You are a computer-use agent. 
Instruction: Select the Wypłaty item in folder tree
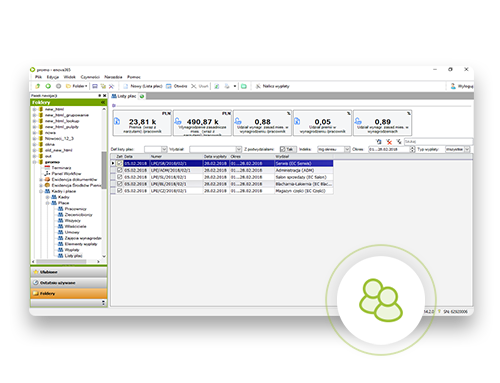point(72,250)
